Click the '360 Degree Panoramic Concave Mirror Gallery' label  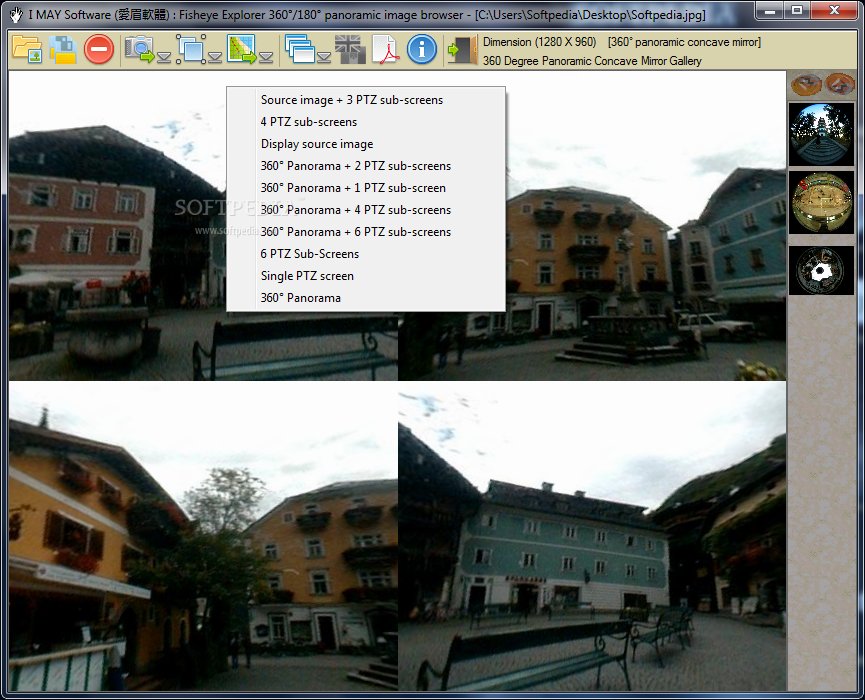(x=592, y=61)
